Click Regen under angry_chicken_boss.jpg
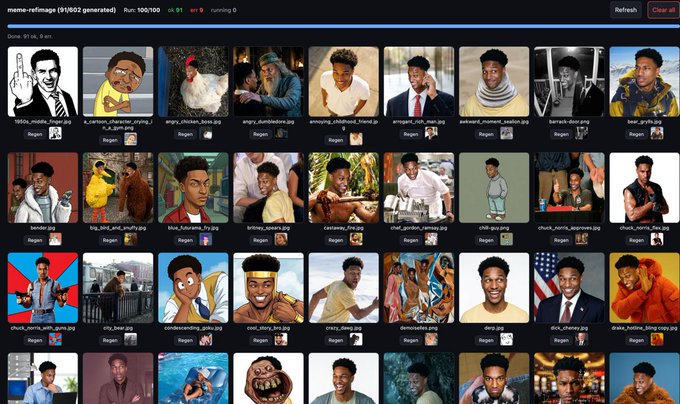680x404 pixels. point(185,134)
